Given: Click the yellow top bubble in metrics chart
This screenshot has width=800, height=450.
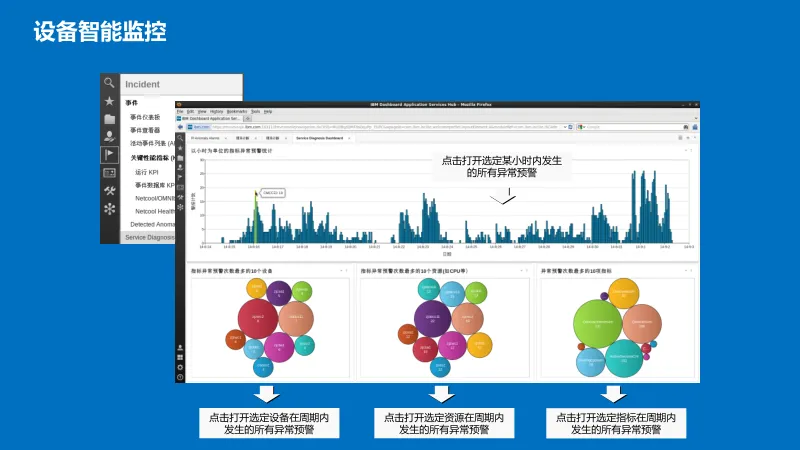Looking at the screenshot, I should click(x=623, y=293).
